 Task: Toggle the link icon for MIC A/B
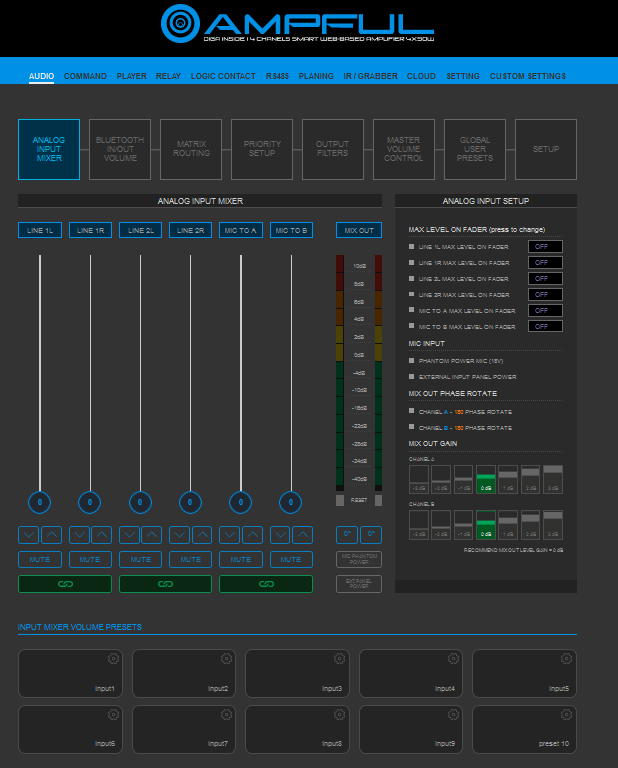266,583
